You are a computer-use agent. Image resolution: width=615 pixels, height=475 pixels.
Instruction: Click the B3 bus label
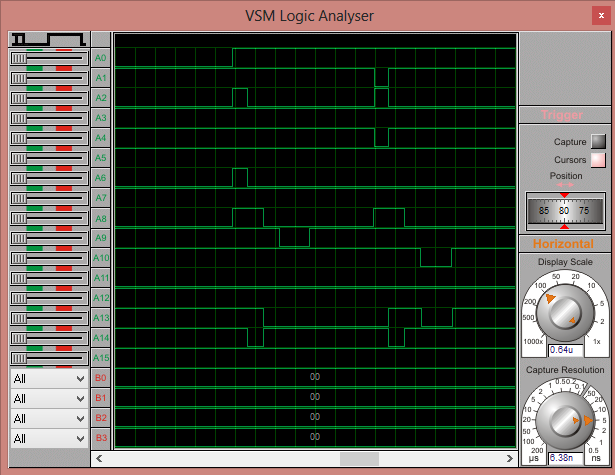tap(101, 438)
